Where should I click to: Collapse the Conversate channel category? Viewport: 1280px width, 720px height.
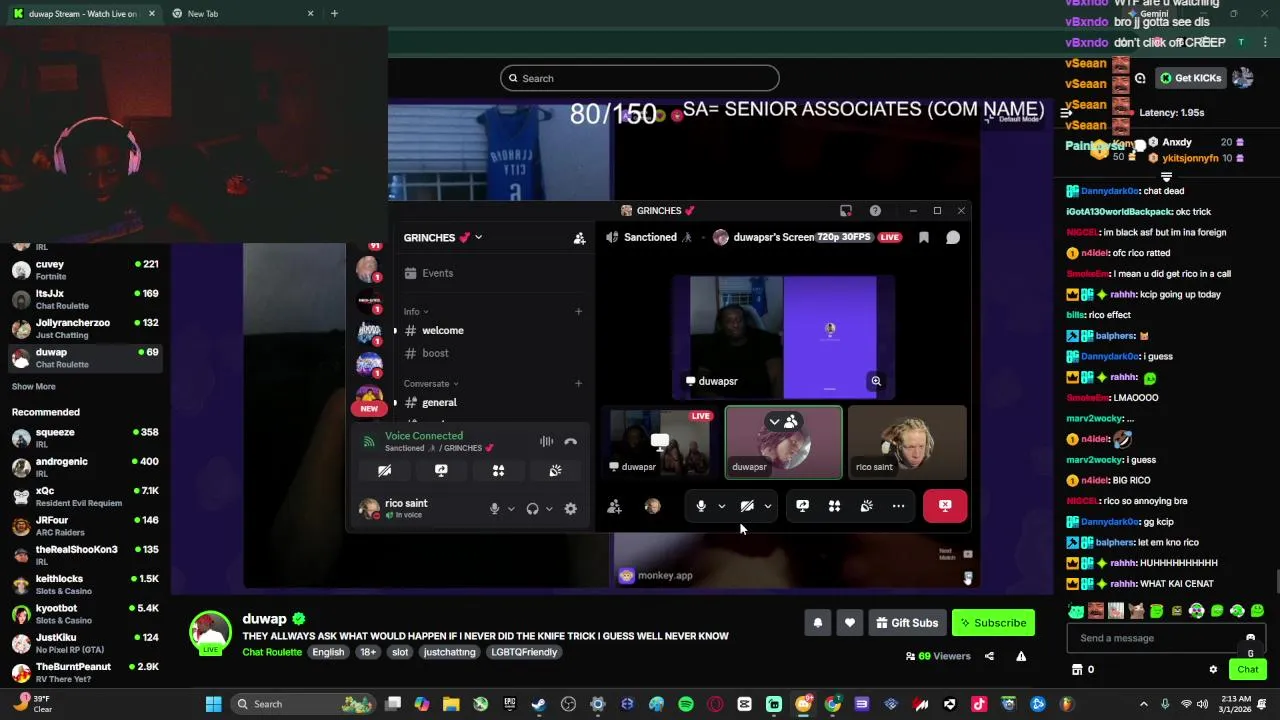coord(431,384)
